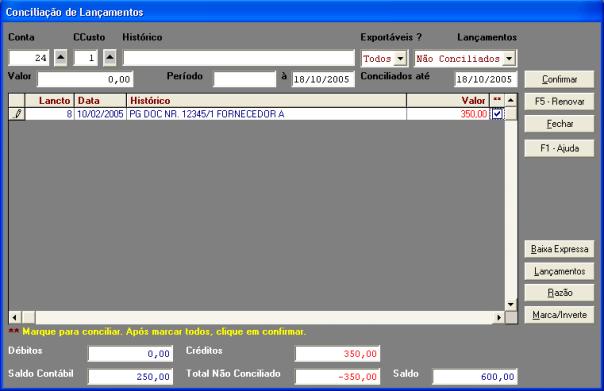Click the CCusto input field showing 1
The image size is (604, 391).
click(x=86, y=58)
